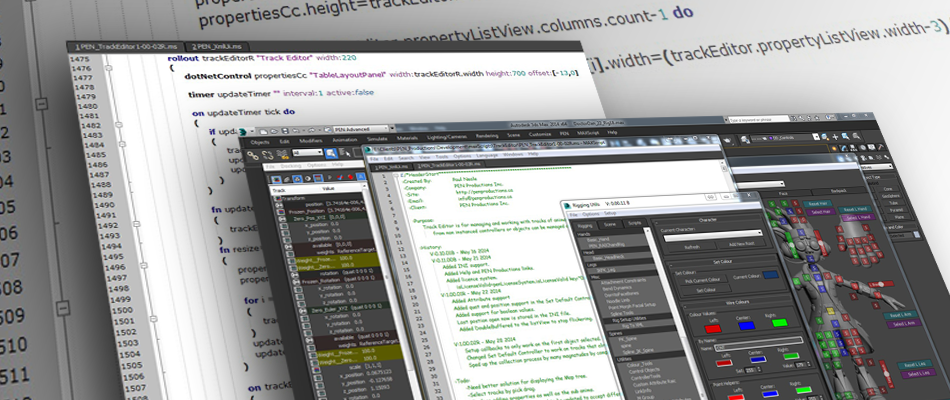This screenshot has width=950, height=400.
Task: Click red Left swatch under Colour Values
Action: 713,328
